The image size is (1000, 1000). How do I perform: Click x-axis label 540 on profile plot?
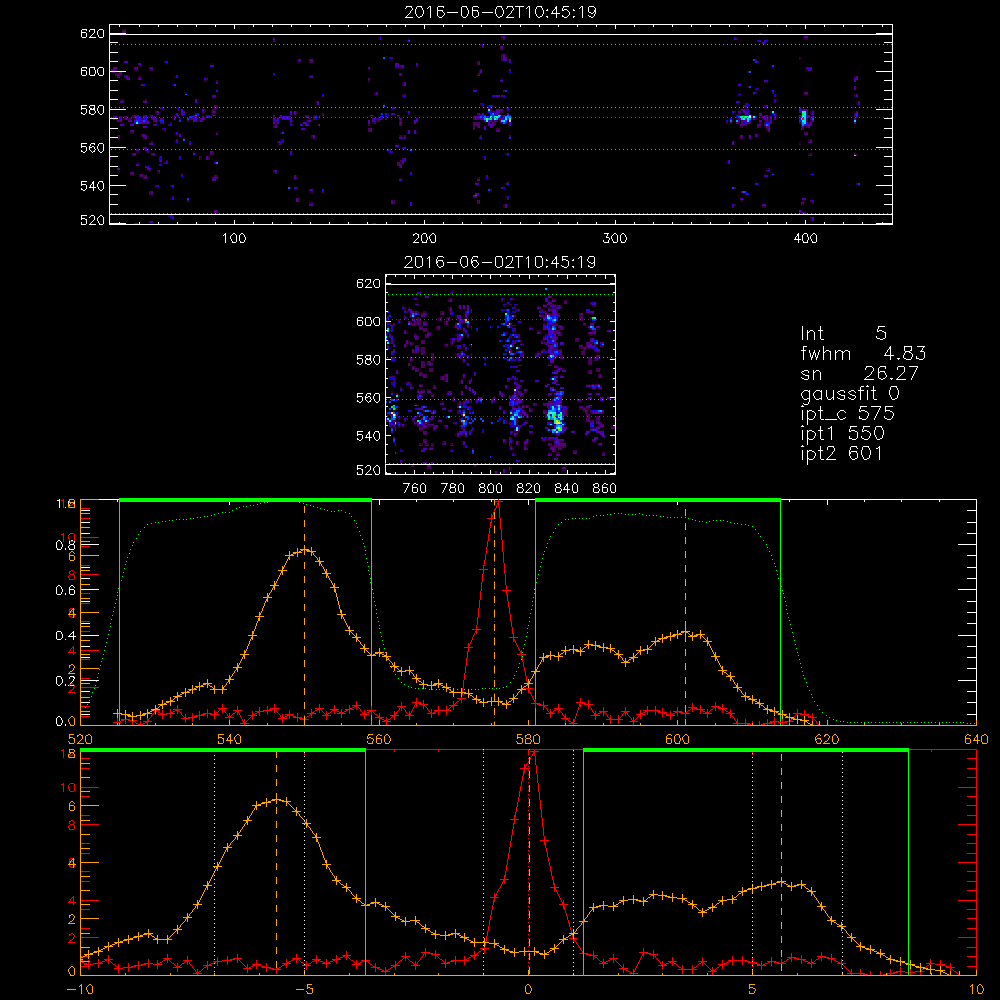[x=230, y=740]
